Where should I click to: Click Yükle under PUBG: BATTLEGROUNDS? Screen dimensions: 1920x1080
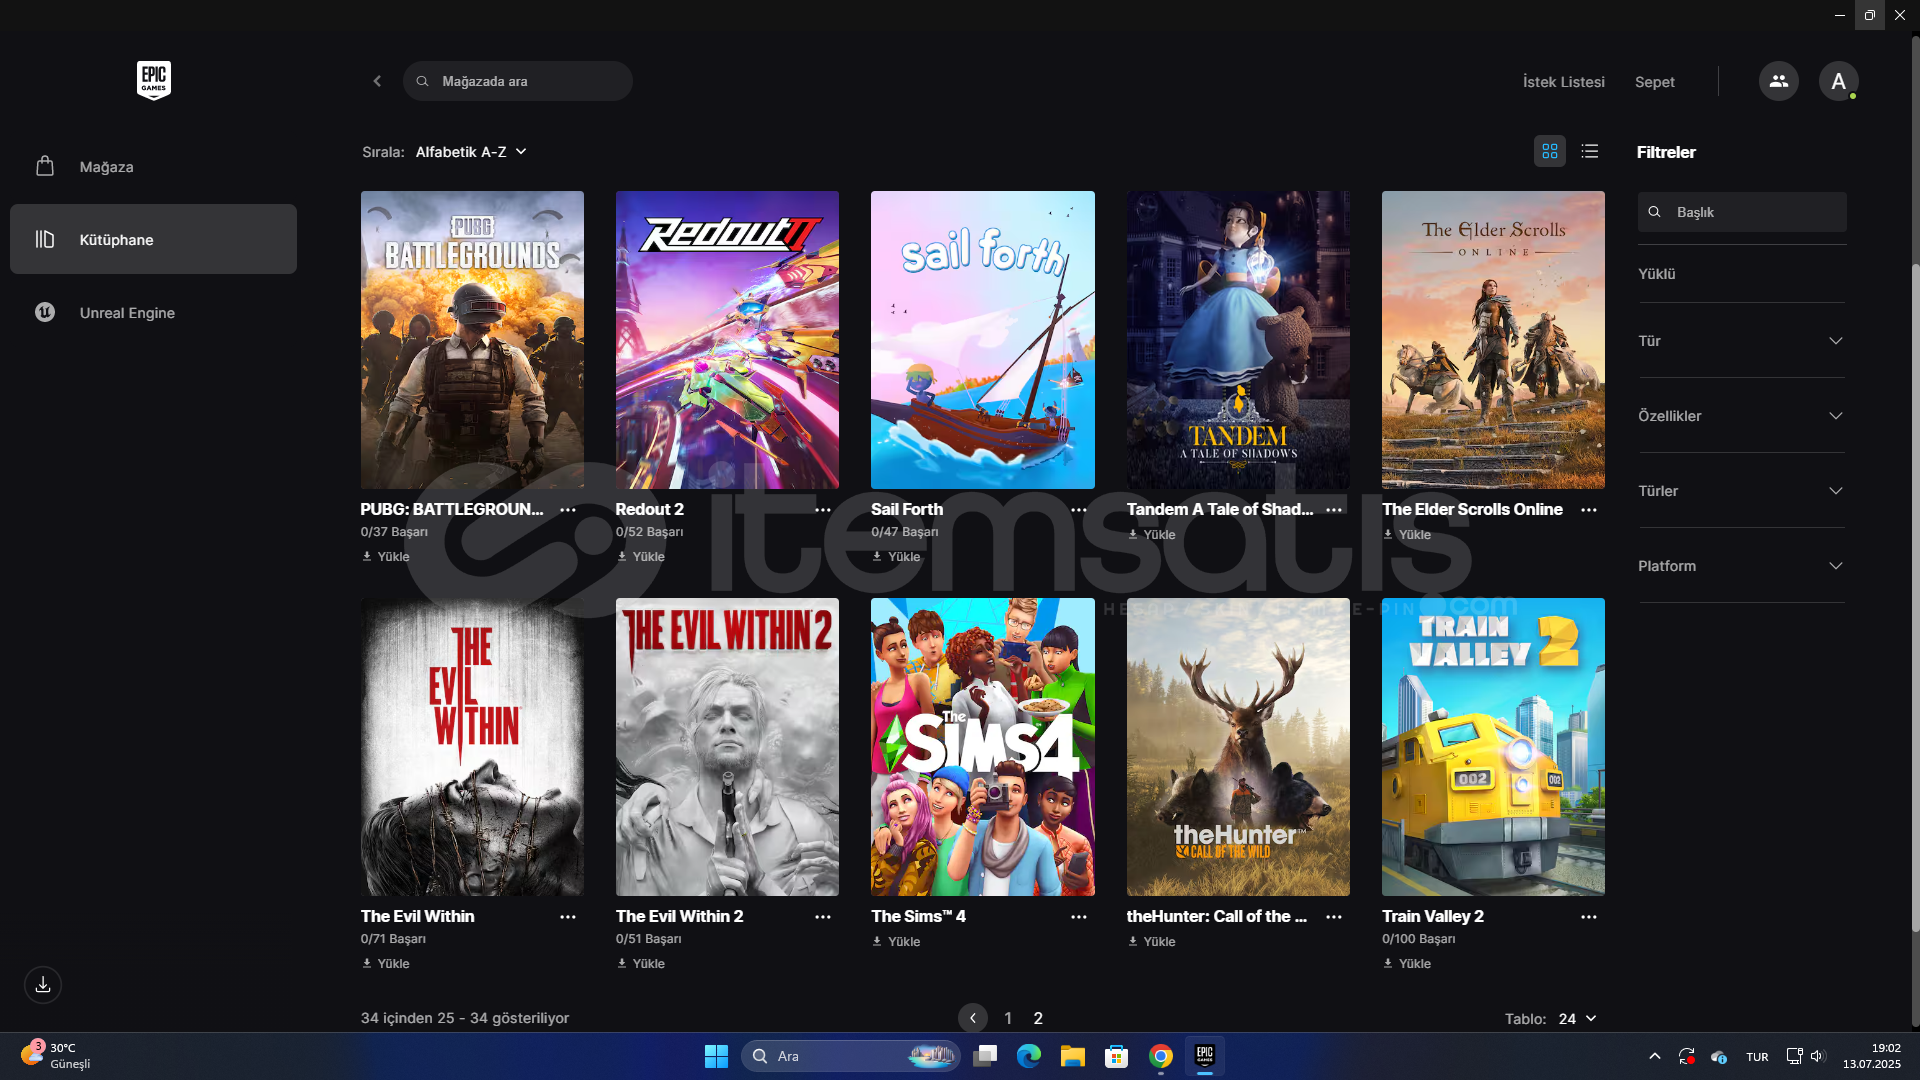click(x=386, y=557)
